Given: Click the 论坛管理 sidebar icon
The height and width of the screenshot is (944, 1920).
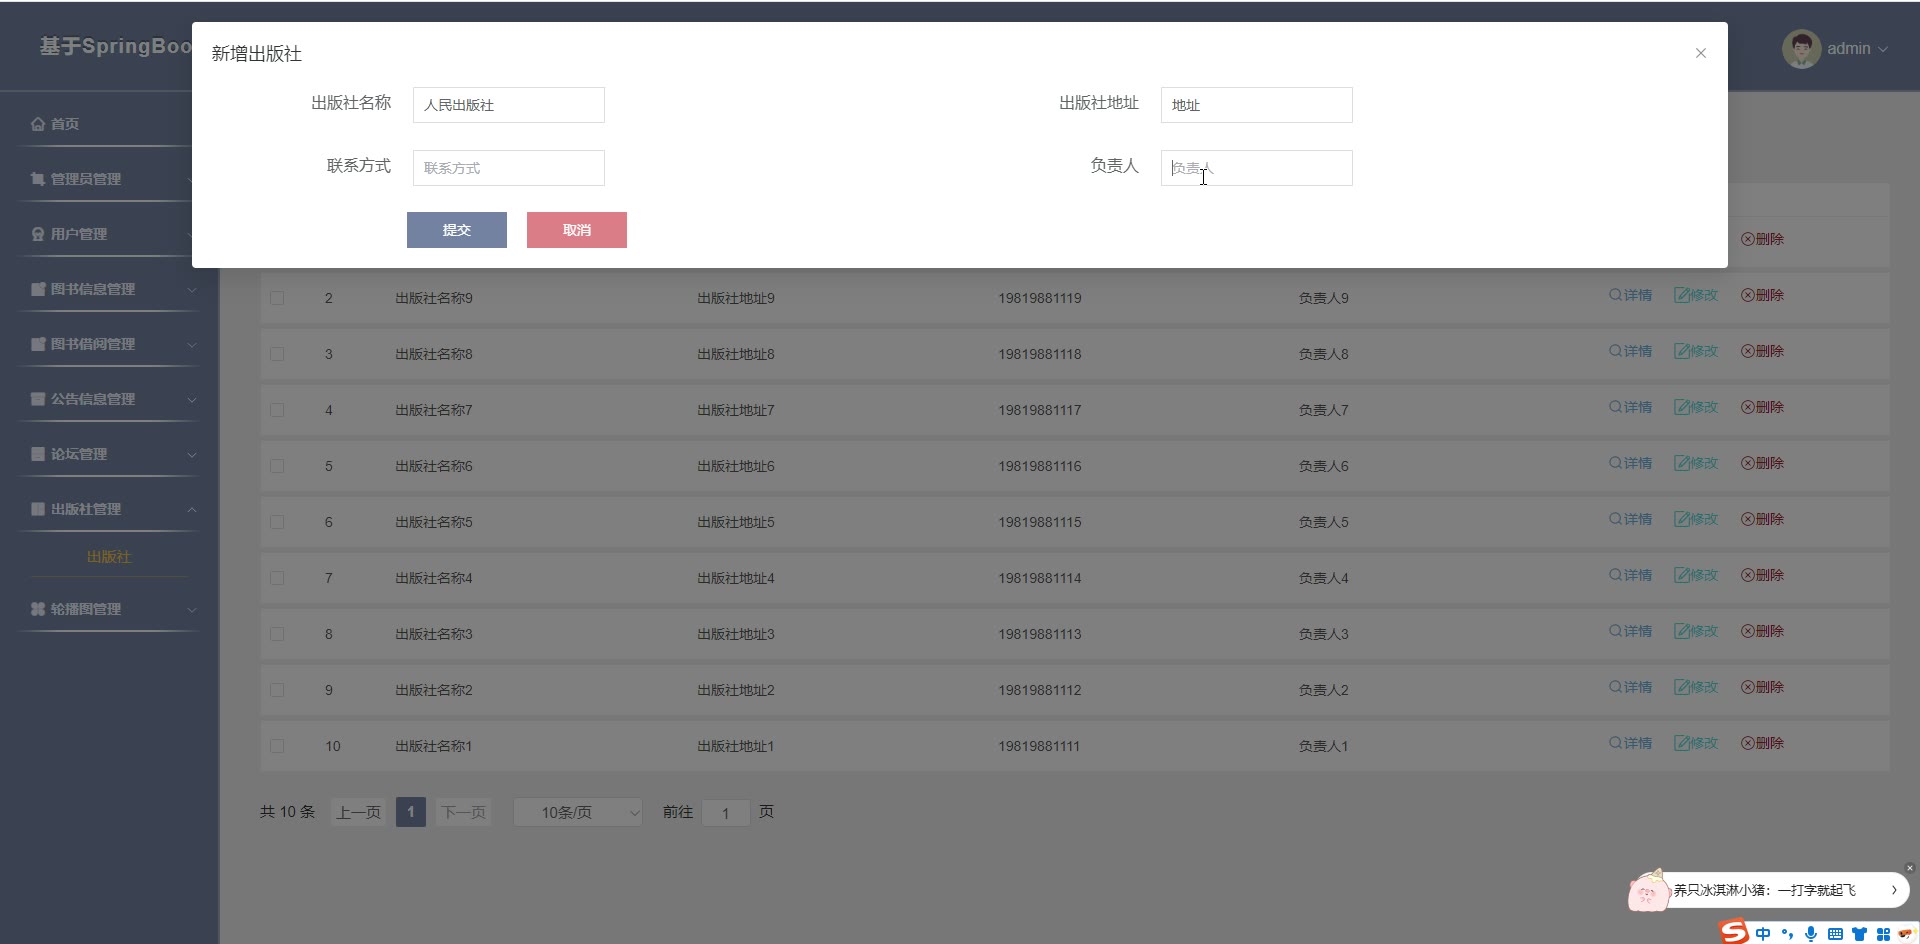Looking at the screenshot, I should pyautogui.click(x=38, y=454).
